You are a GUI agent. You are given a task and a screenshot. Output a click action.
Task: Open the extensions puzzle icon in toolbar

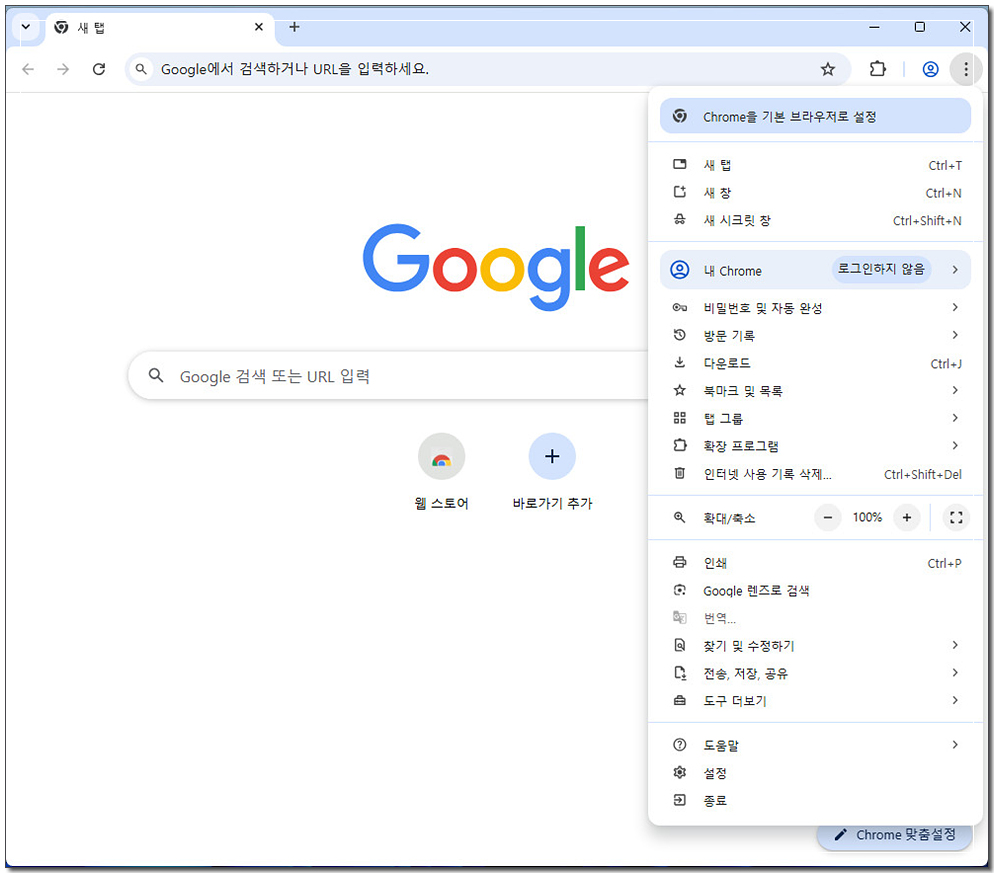(x=878, y=68)
